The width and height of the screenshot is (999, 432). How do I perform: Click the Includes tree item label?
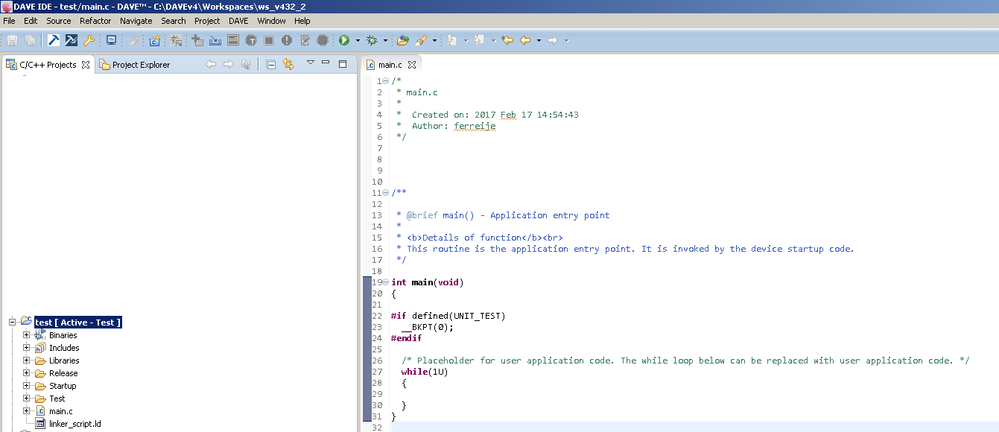[64, 348]
